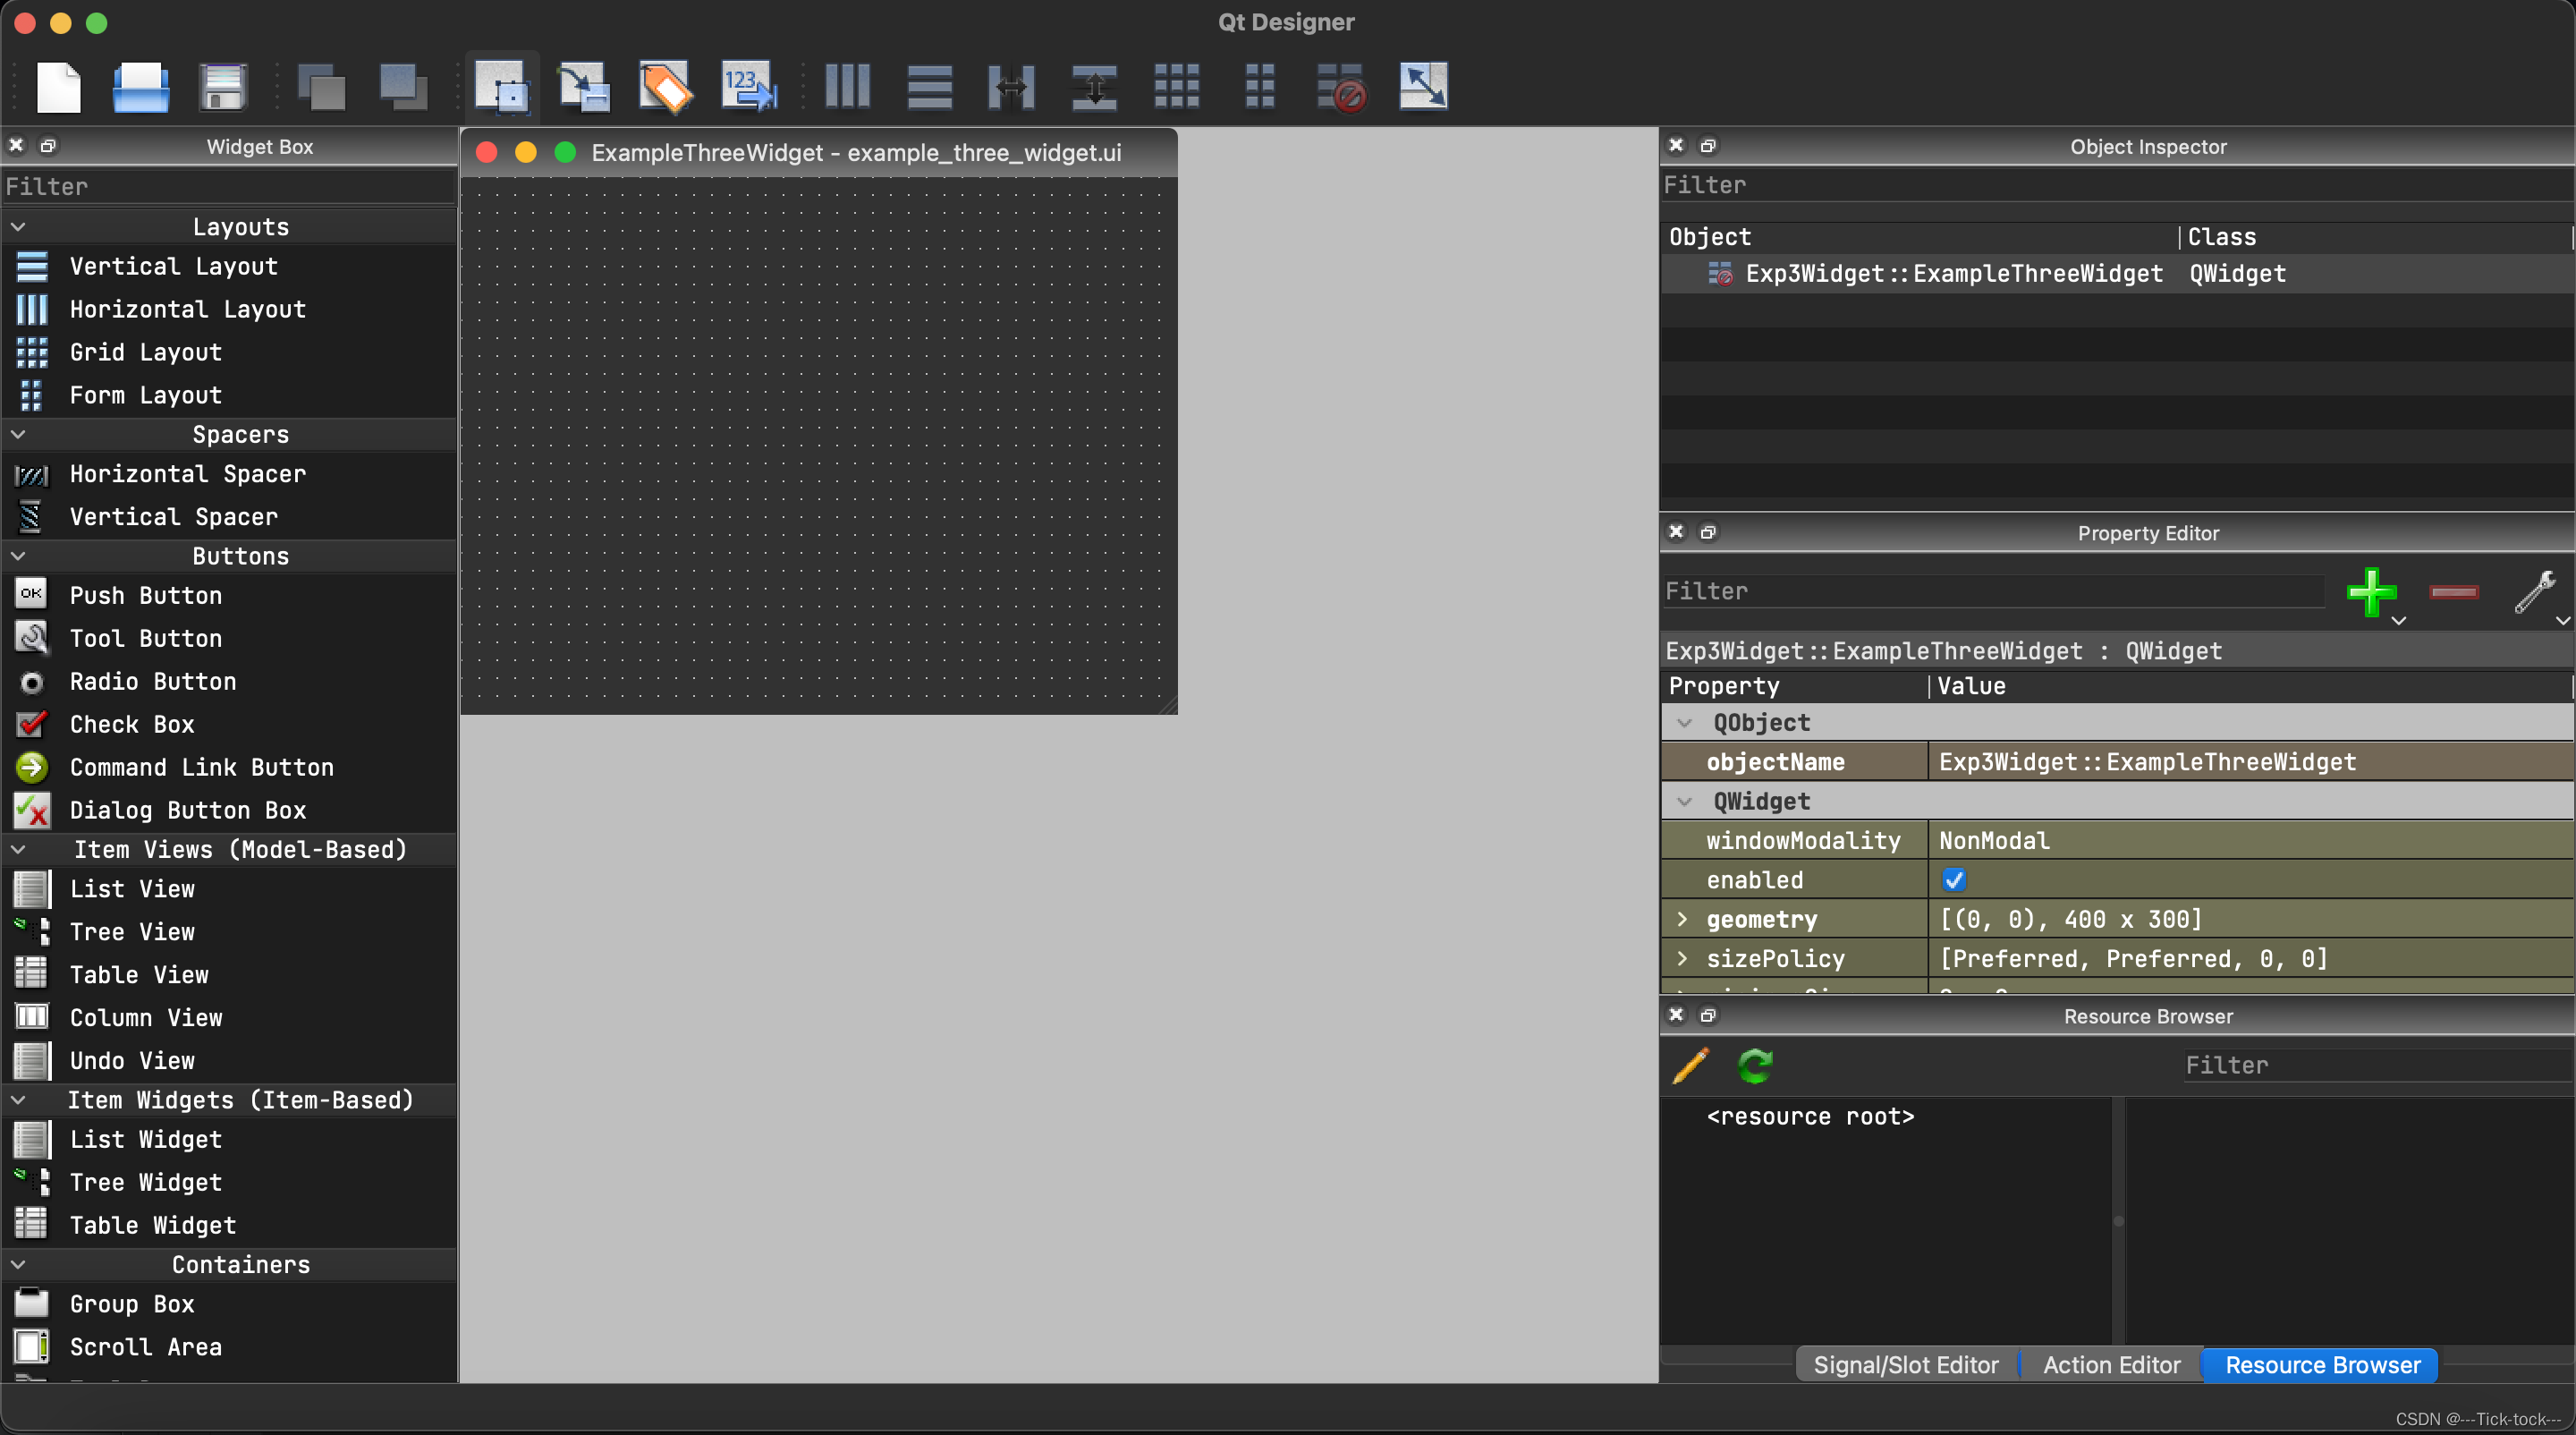Click the Widget Box Filter field
Viewport: 2576px width, 1435px height.
[x=230, y=187]
